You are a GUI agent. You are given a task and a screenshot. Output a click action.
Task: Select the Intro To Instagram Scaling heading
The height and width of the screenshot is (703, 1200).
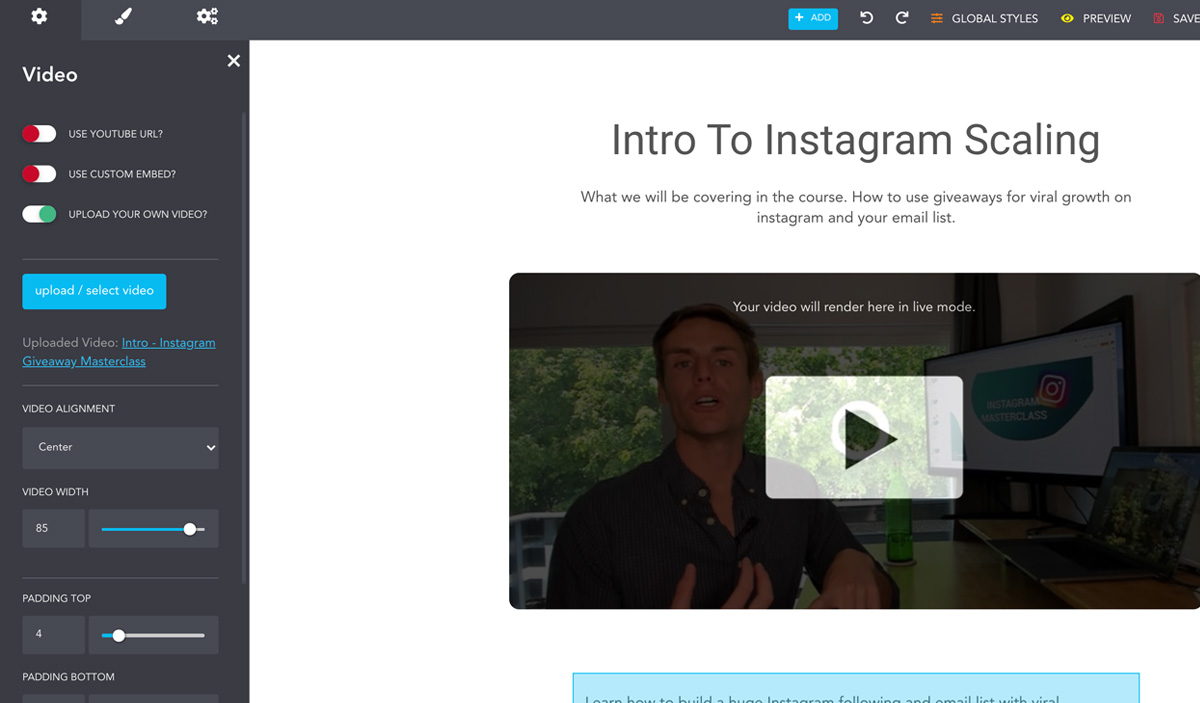coord(855,140)
